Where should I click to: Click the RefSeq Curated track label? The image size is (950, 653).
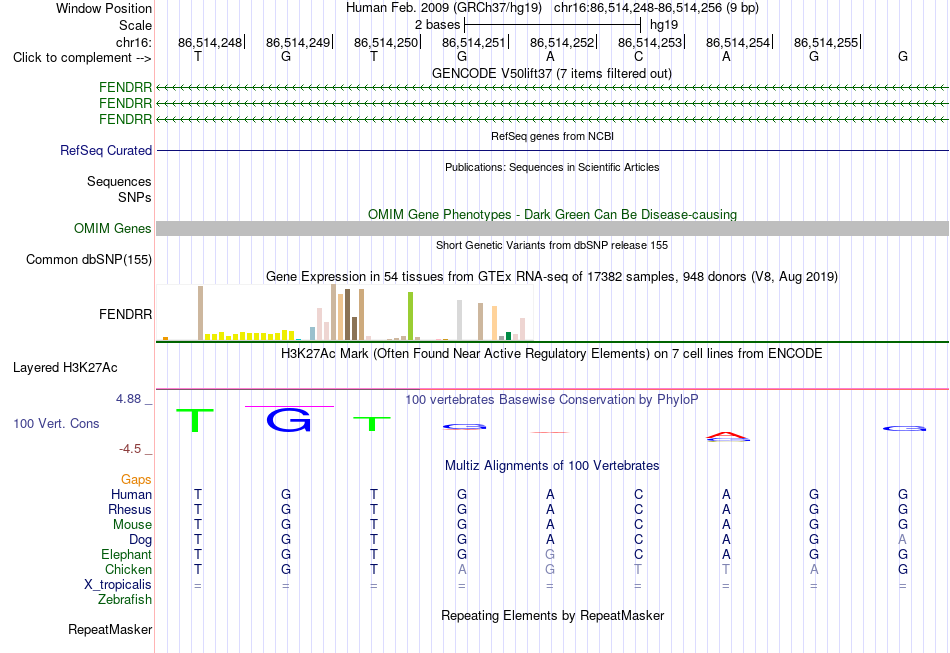coord(106,150)
